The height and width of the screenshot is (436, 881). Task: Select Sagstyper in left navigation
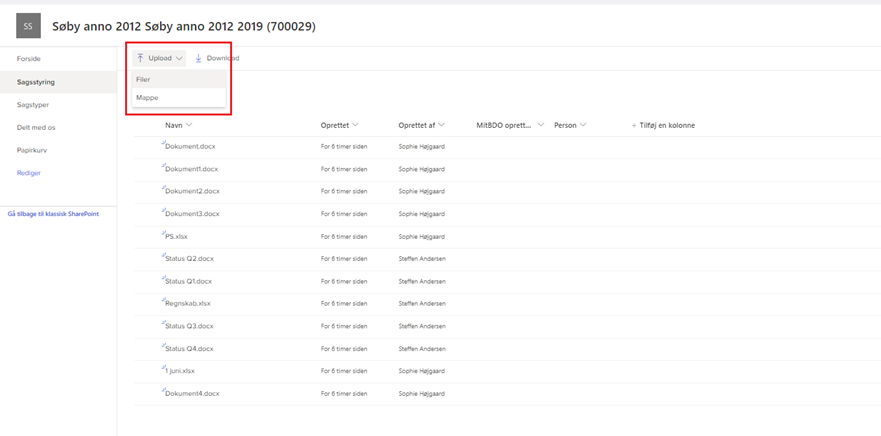tap(33, 105)
